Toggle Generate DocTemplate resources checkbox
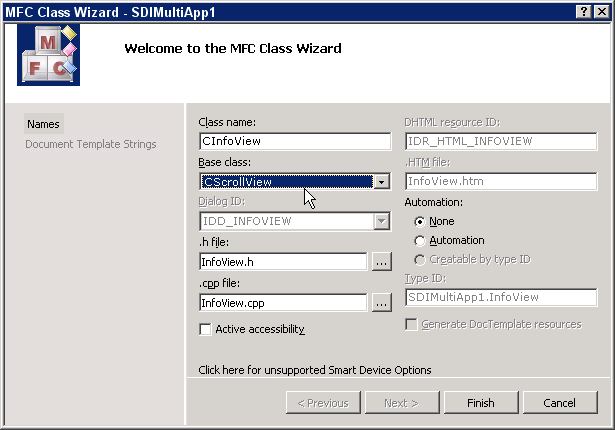The width and height of the screenshot is (615, 430). coord(411,324)
